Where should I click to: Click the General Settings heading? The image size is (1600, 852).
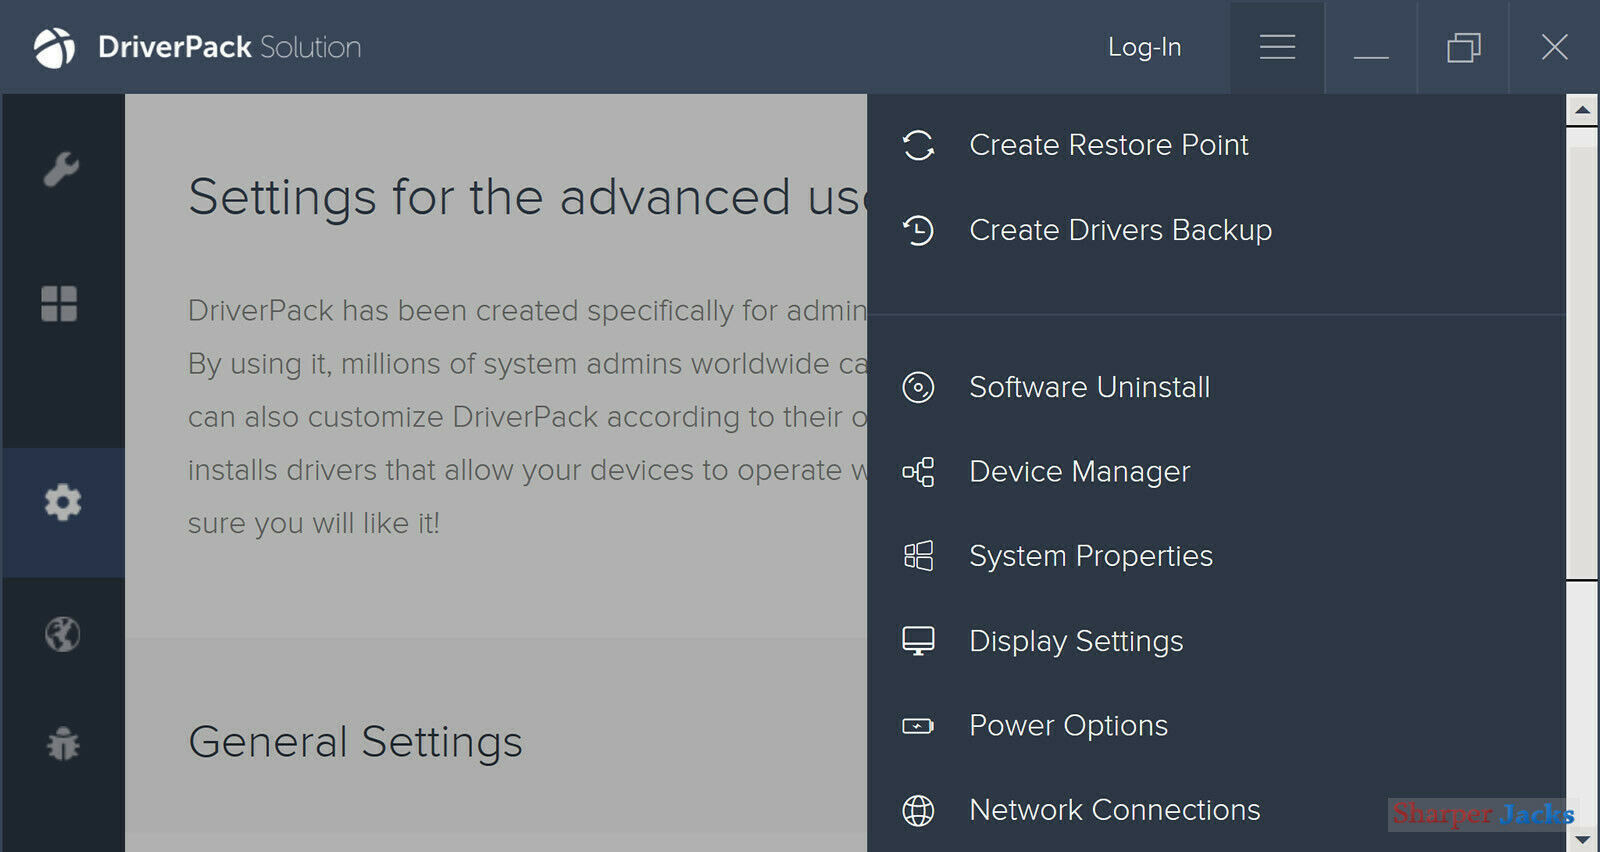coord(355,742)
